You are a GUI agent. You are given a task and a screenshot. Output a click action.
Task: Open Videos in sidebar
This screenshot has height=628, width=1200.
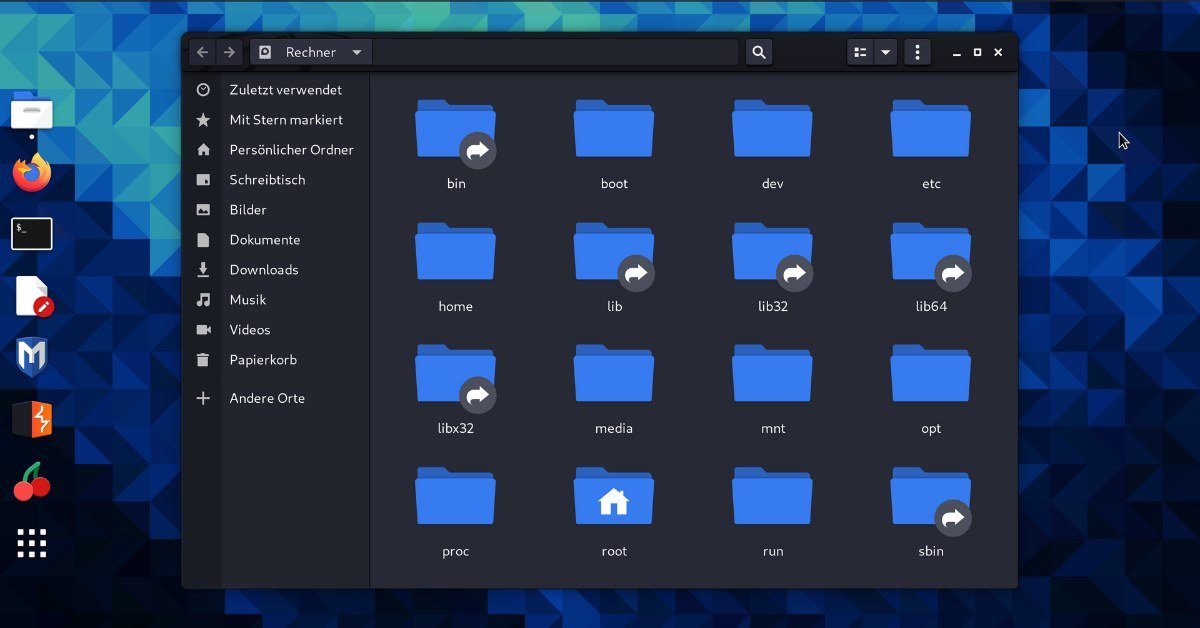coord(250,330)
